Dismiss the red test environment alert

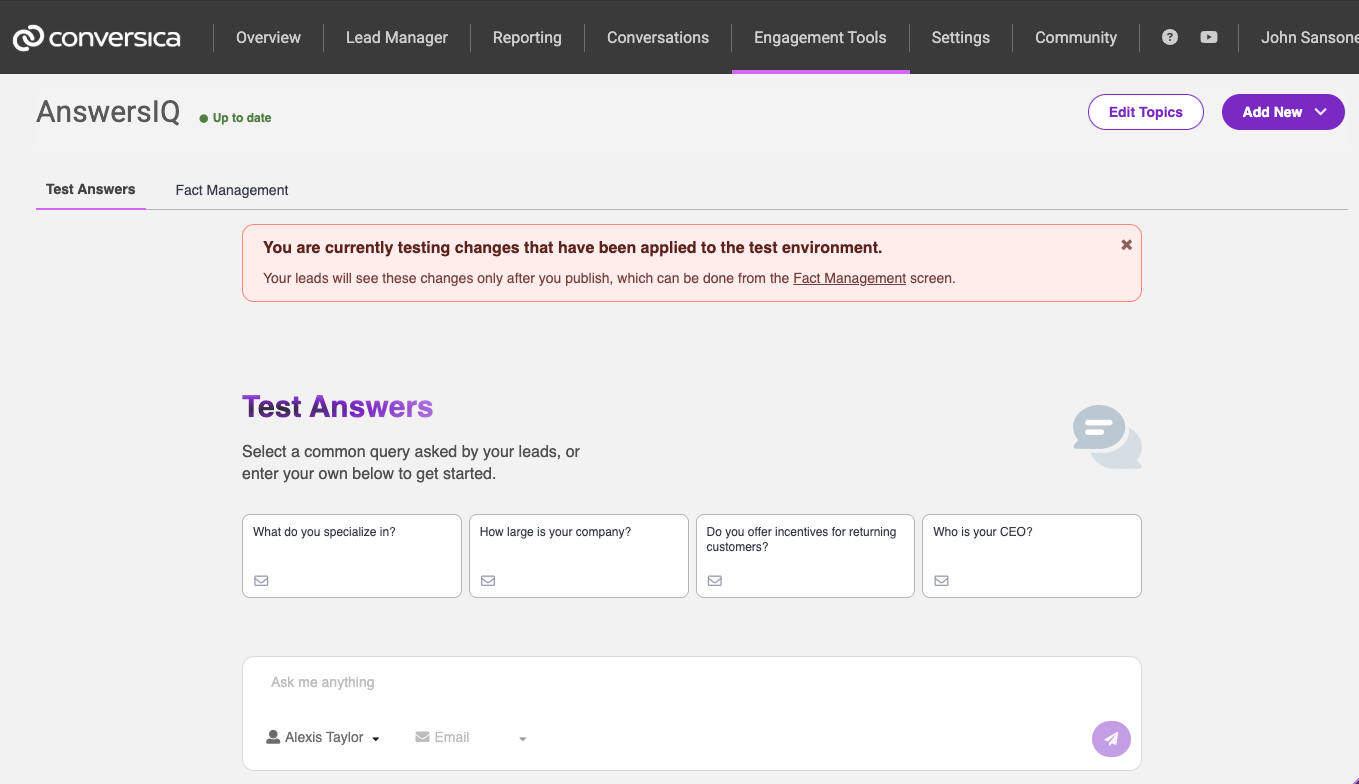coord(1126,245)
